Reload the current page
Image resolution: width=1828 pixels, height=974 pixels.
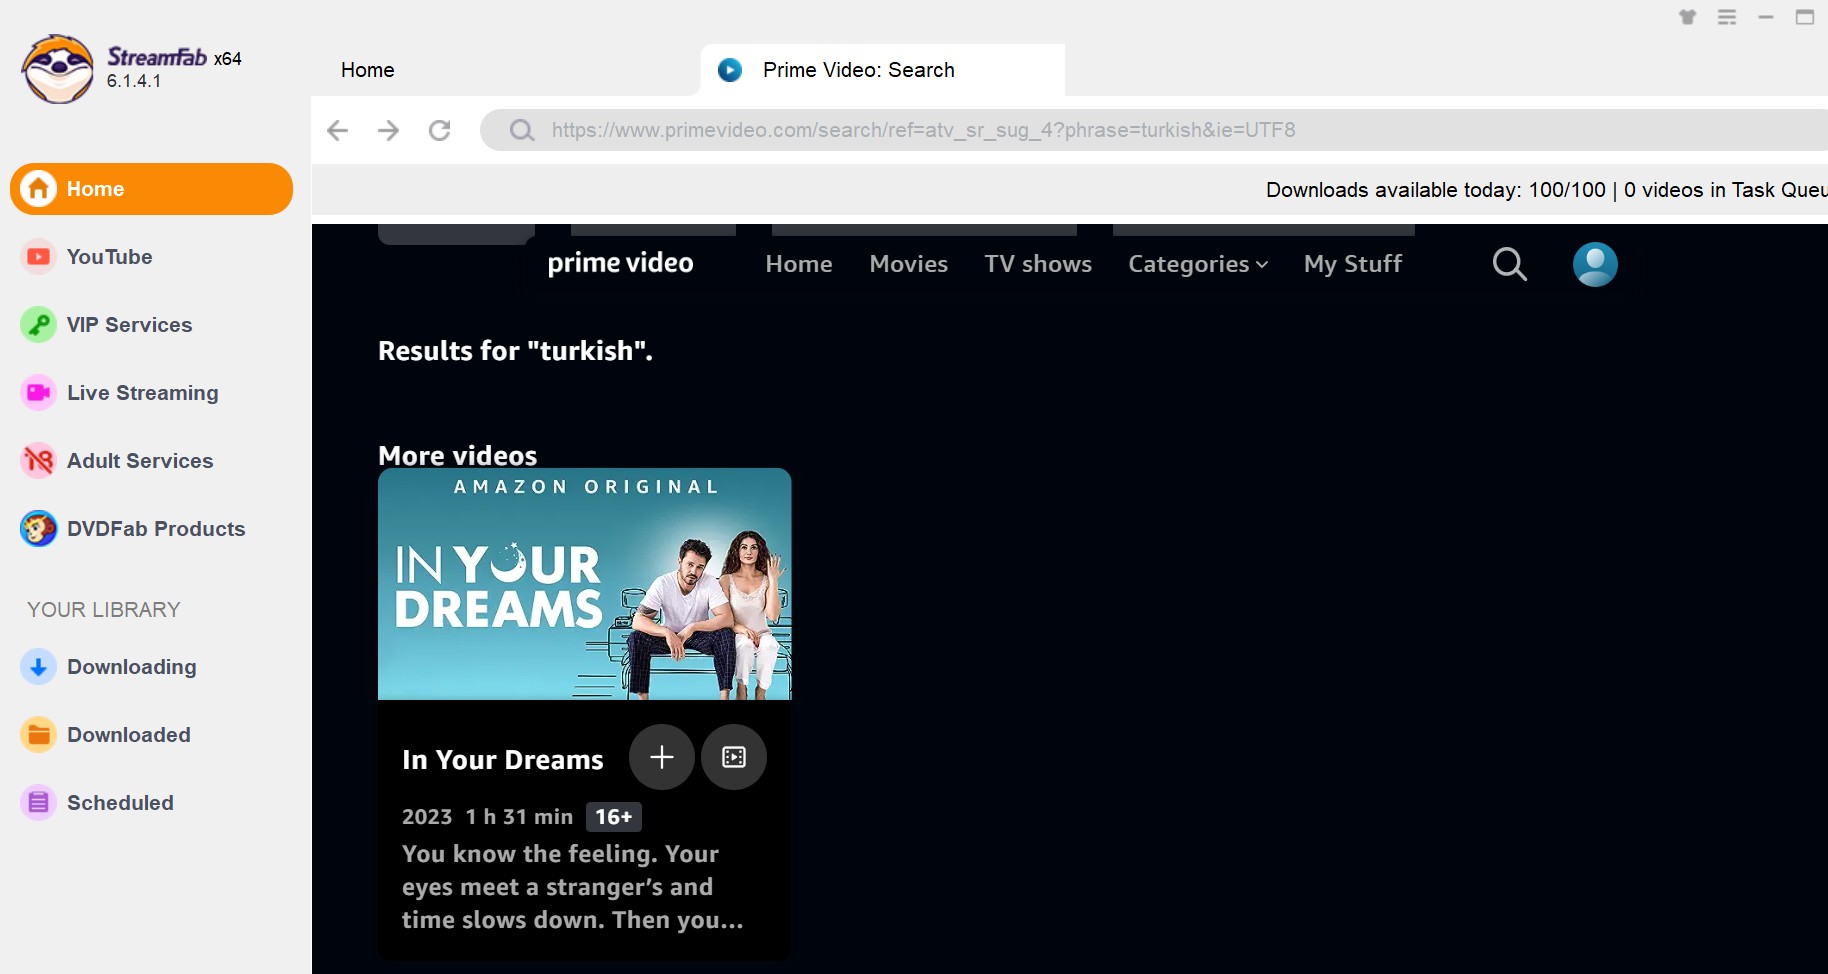[440, 130]
